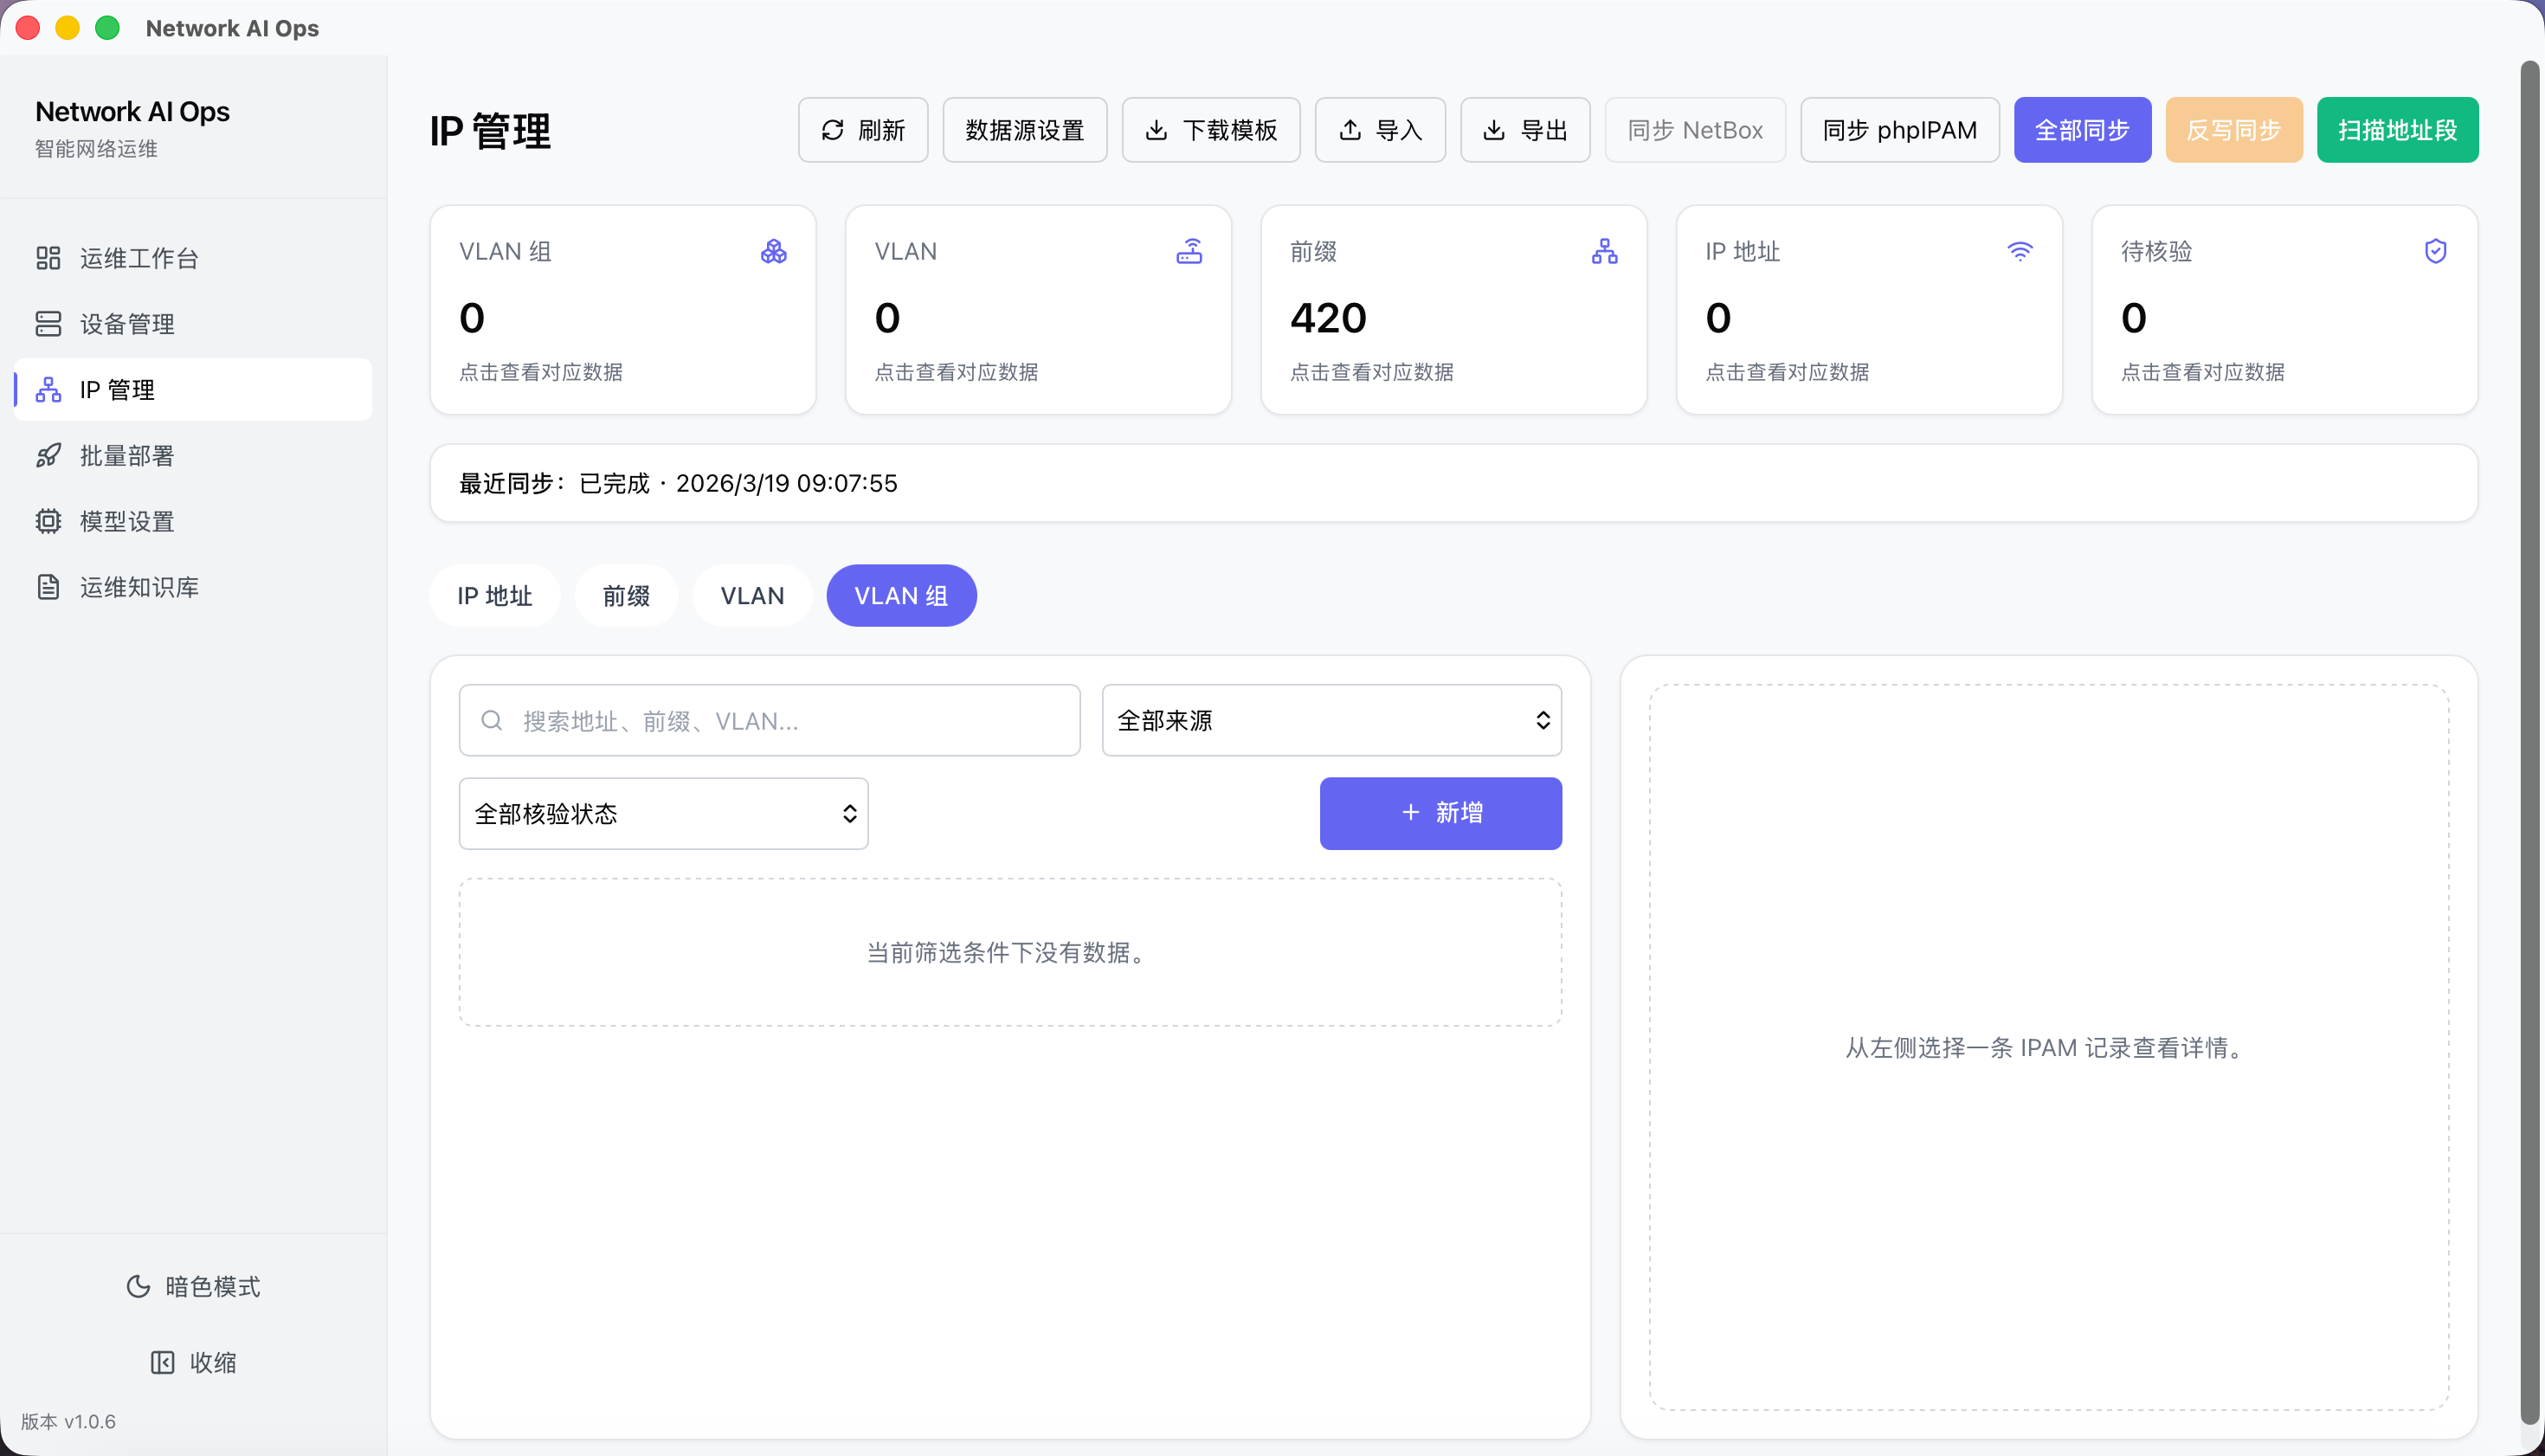Click the IP 地址 card wifi icon
Viewport: 2545px width, 1456px height.
(x=2019, y=251)
